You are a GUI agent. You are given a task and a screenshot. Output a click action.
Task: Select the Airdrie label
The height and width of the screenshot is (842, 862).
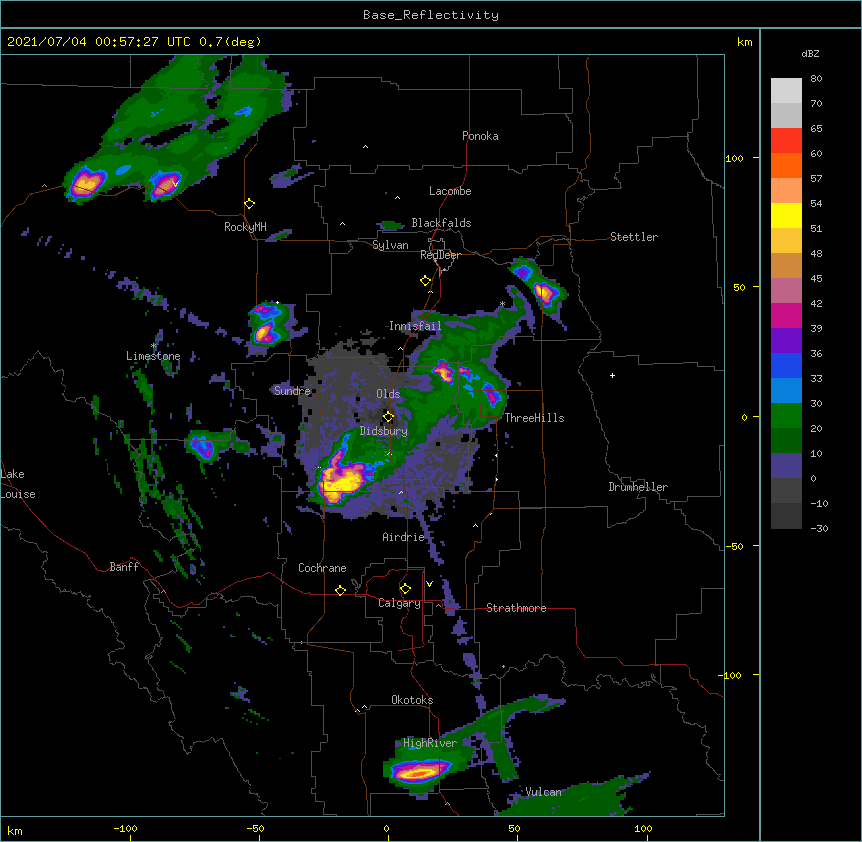[404, 537]
